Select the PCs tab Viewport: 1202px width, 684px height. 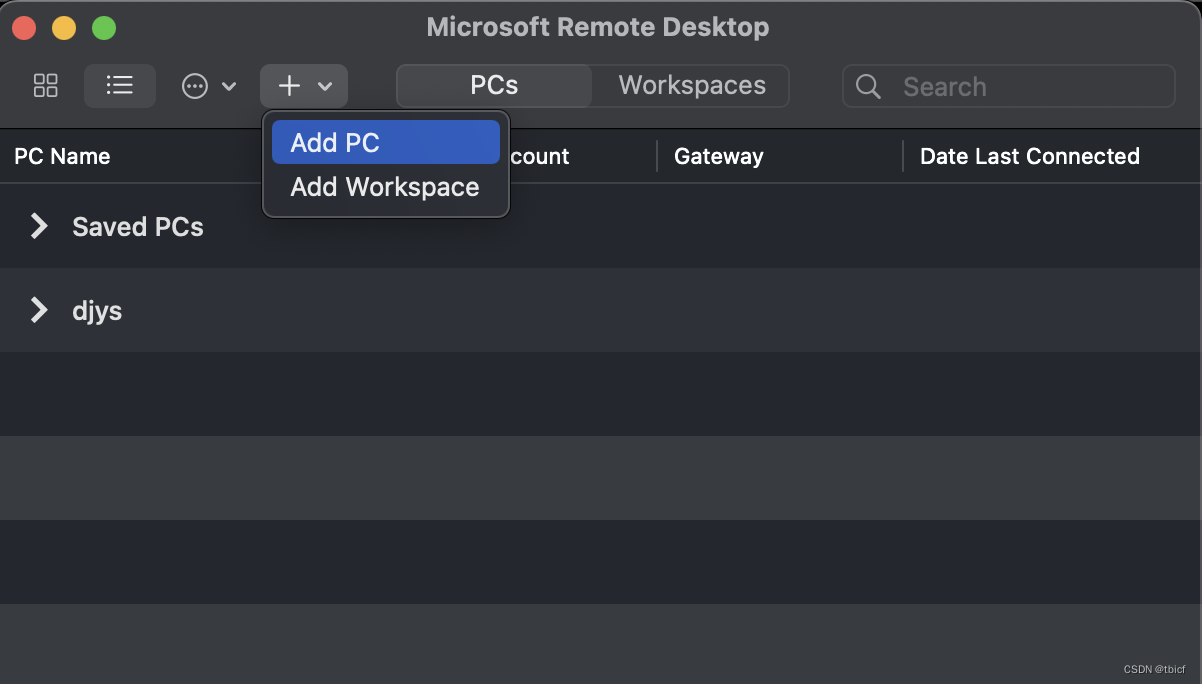[x=494, y=86]
